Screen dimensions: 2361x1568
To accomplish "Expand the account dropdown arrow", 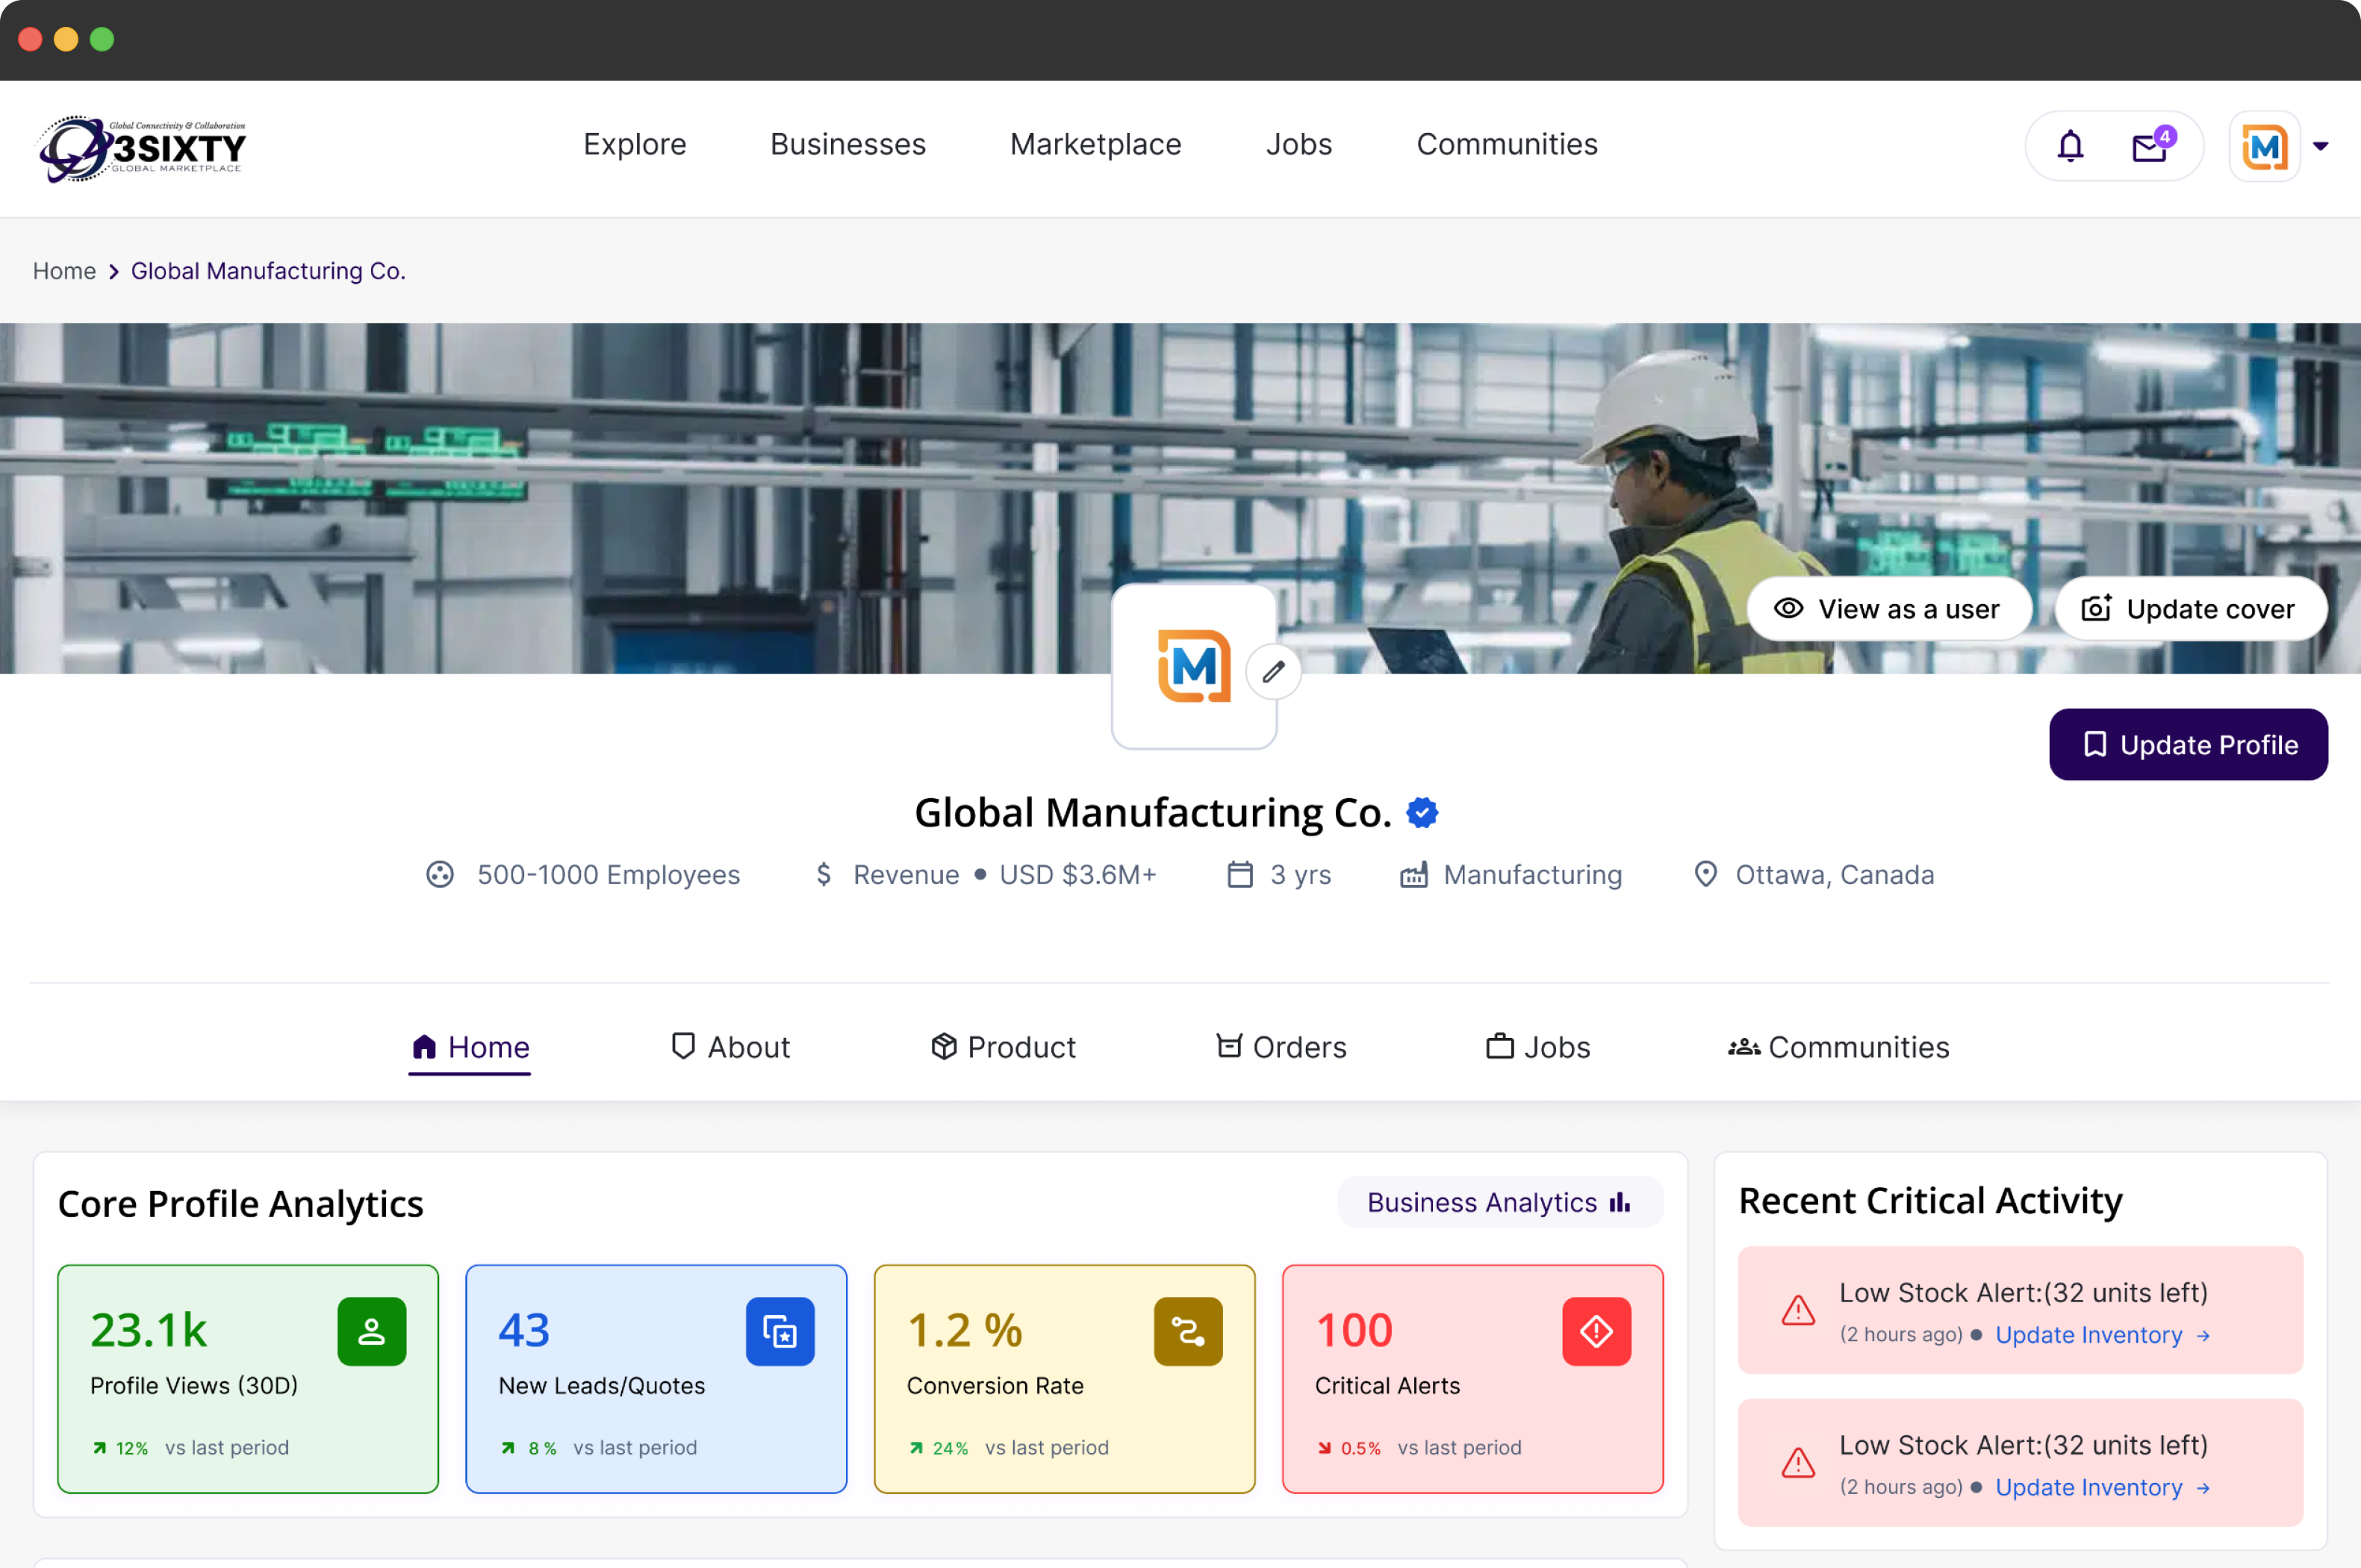I will [2321, 146].
